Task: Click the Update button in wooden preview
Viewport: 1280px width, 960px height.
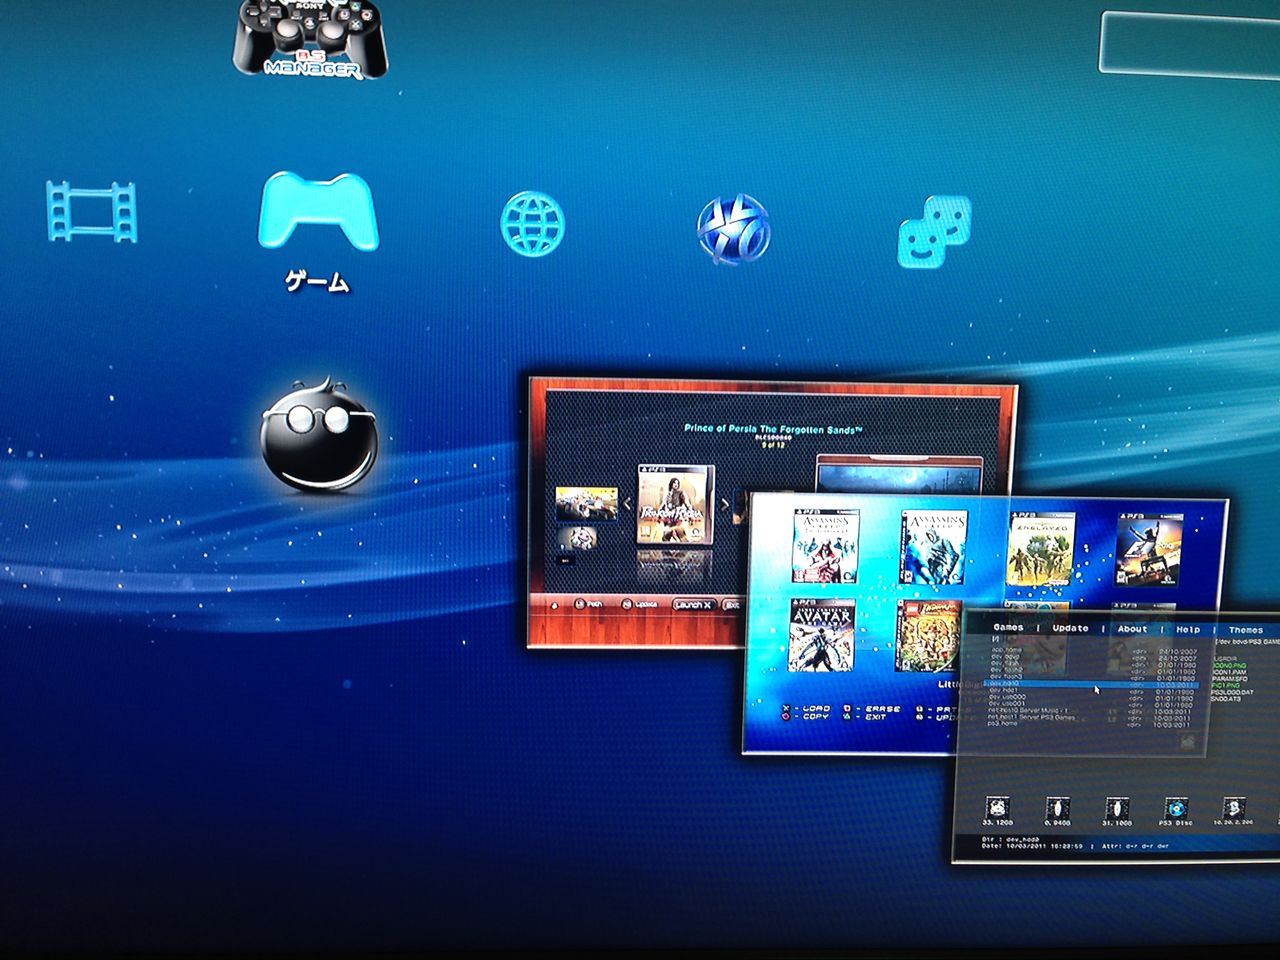Action: click(x=640, y=604)
